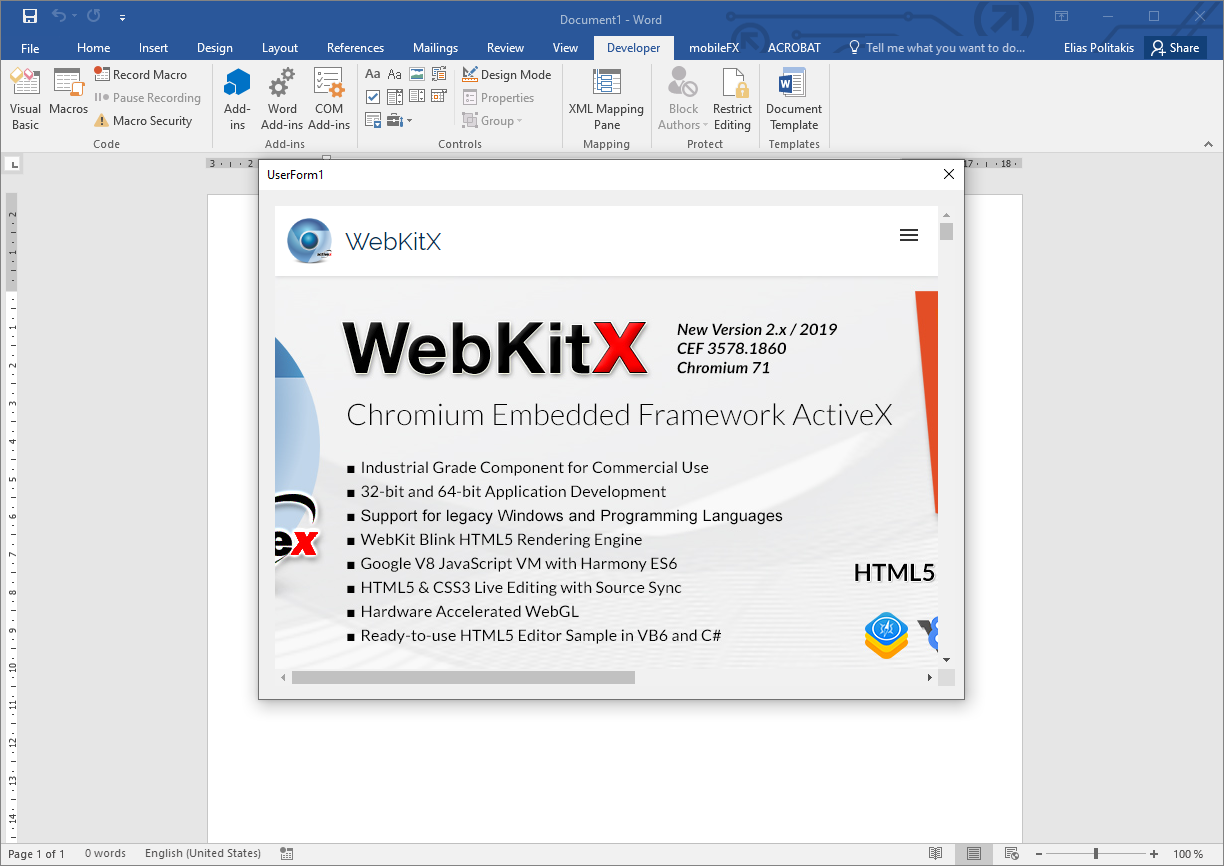Collapse the ribbon with arrow

pos(1209,144)
